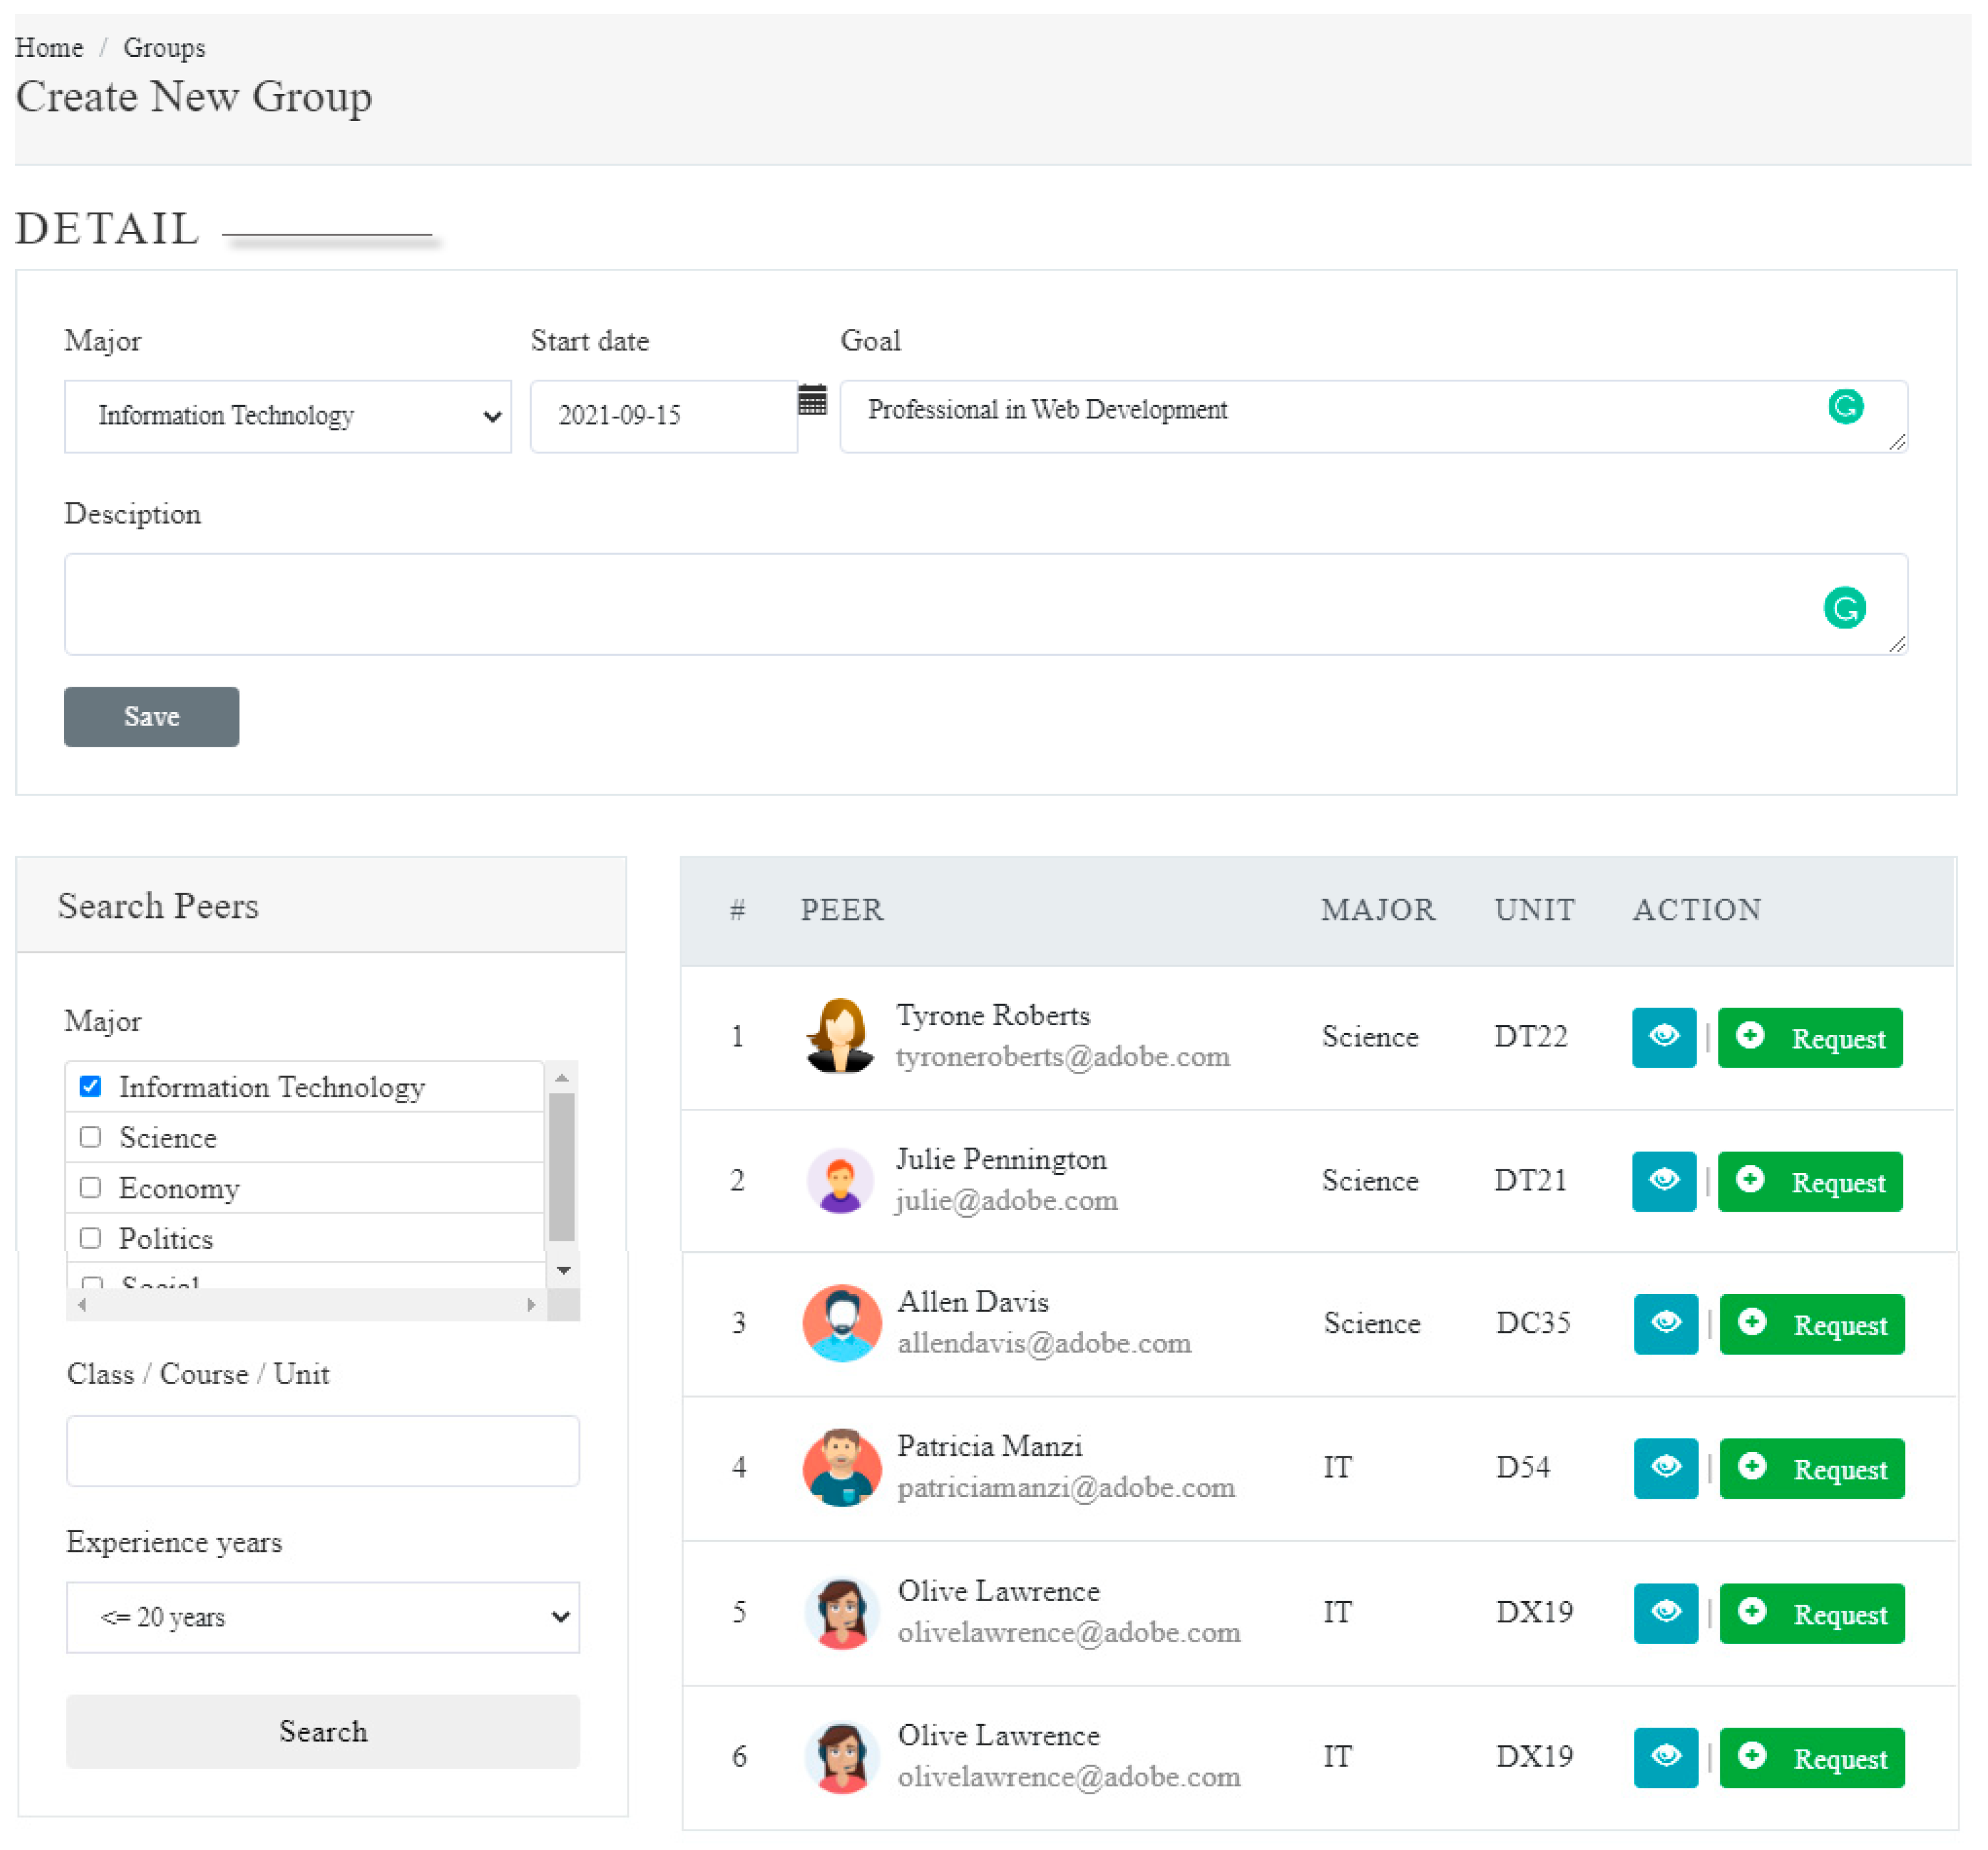View Allen Davis with eye button
Viewport: 1988px width, 1850px height.
tap(1665, 1324)
